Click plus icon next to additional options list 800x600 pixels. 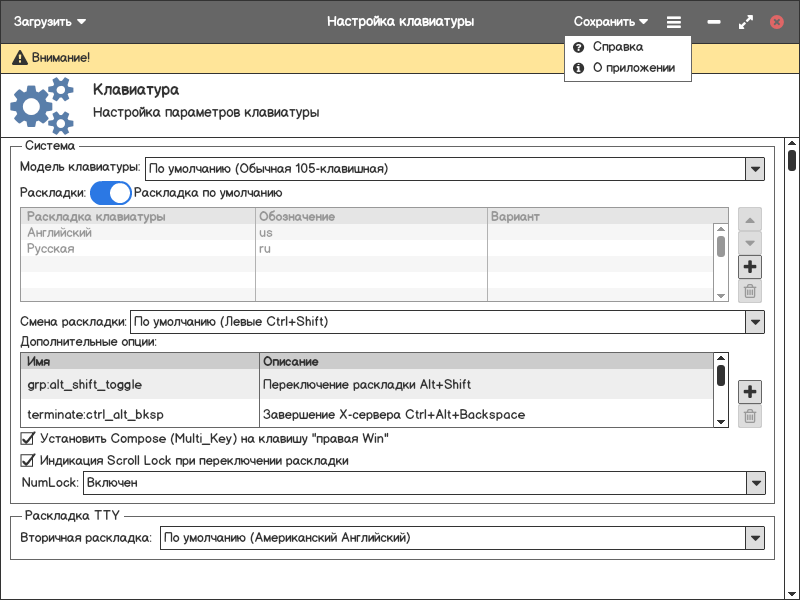750,391
